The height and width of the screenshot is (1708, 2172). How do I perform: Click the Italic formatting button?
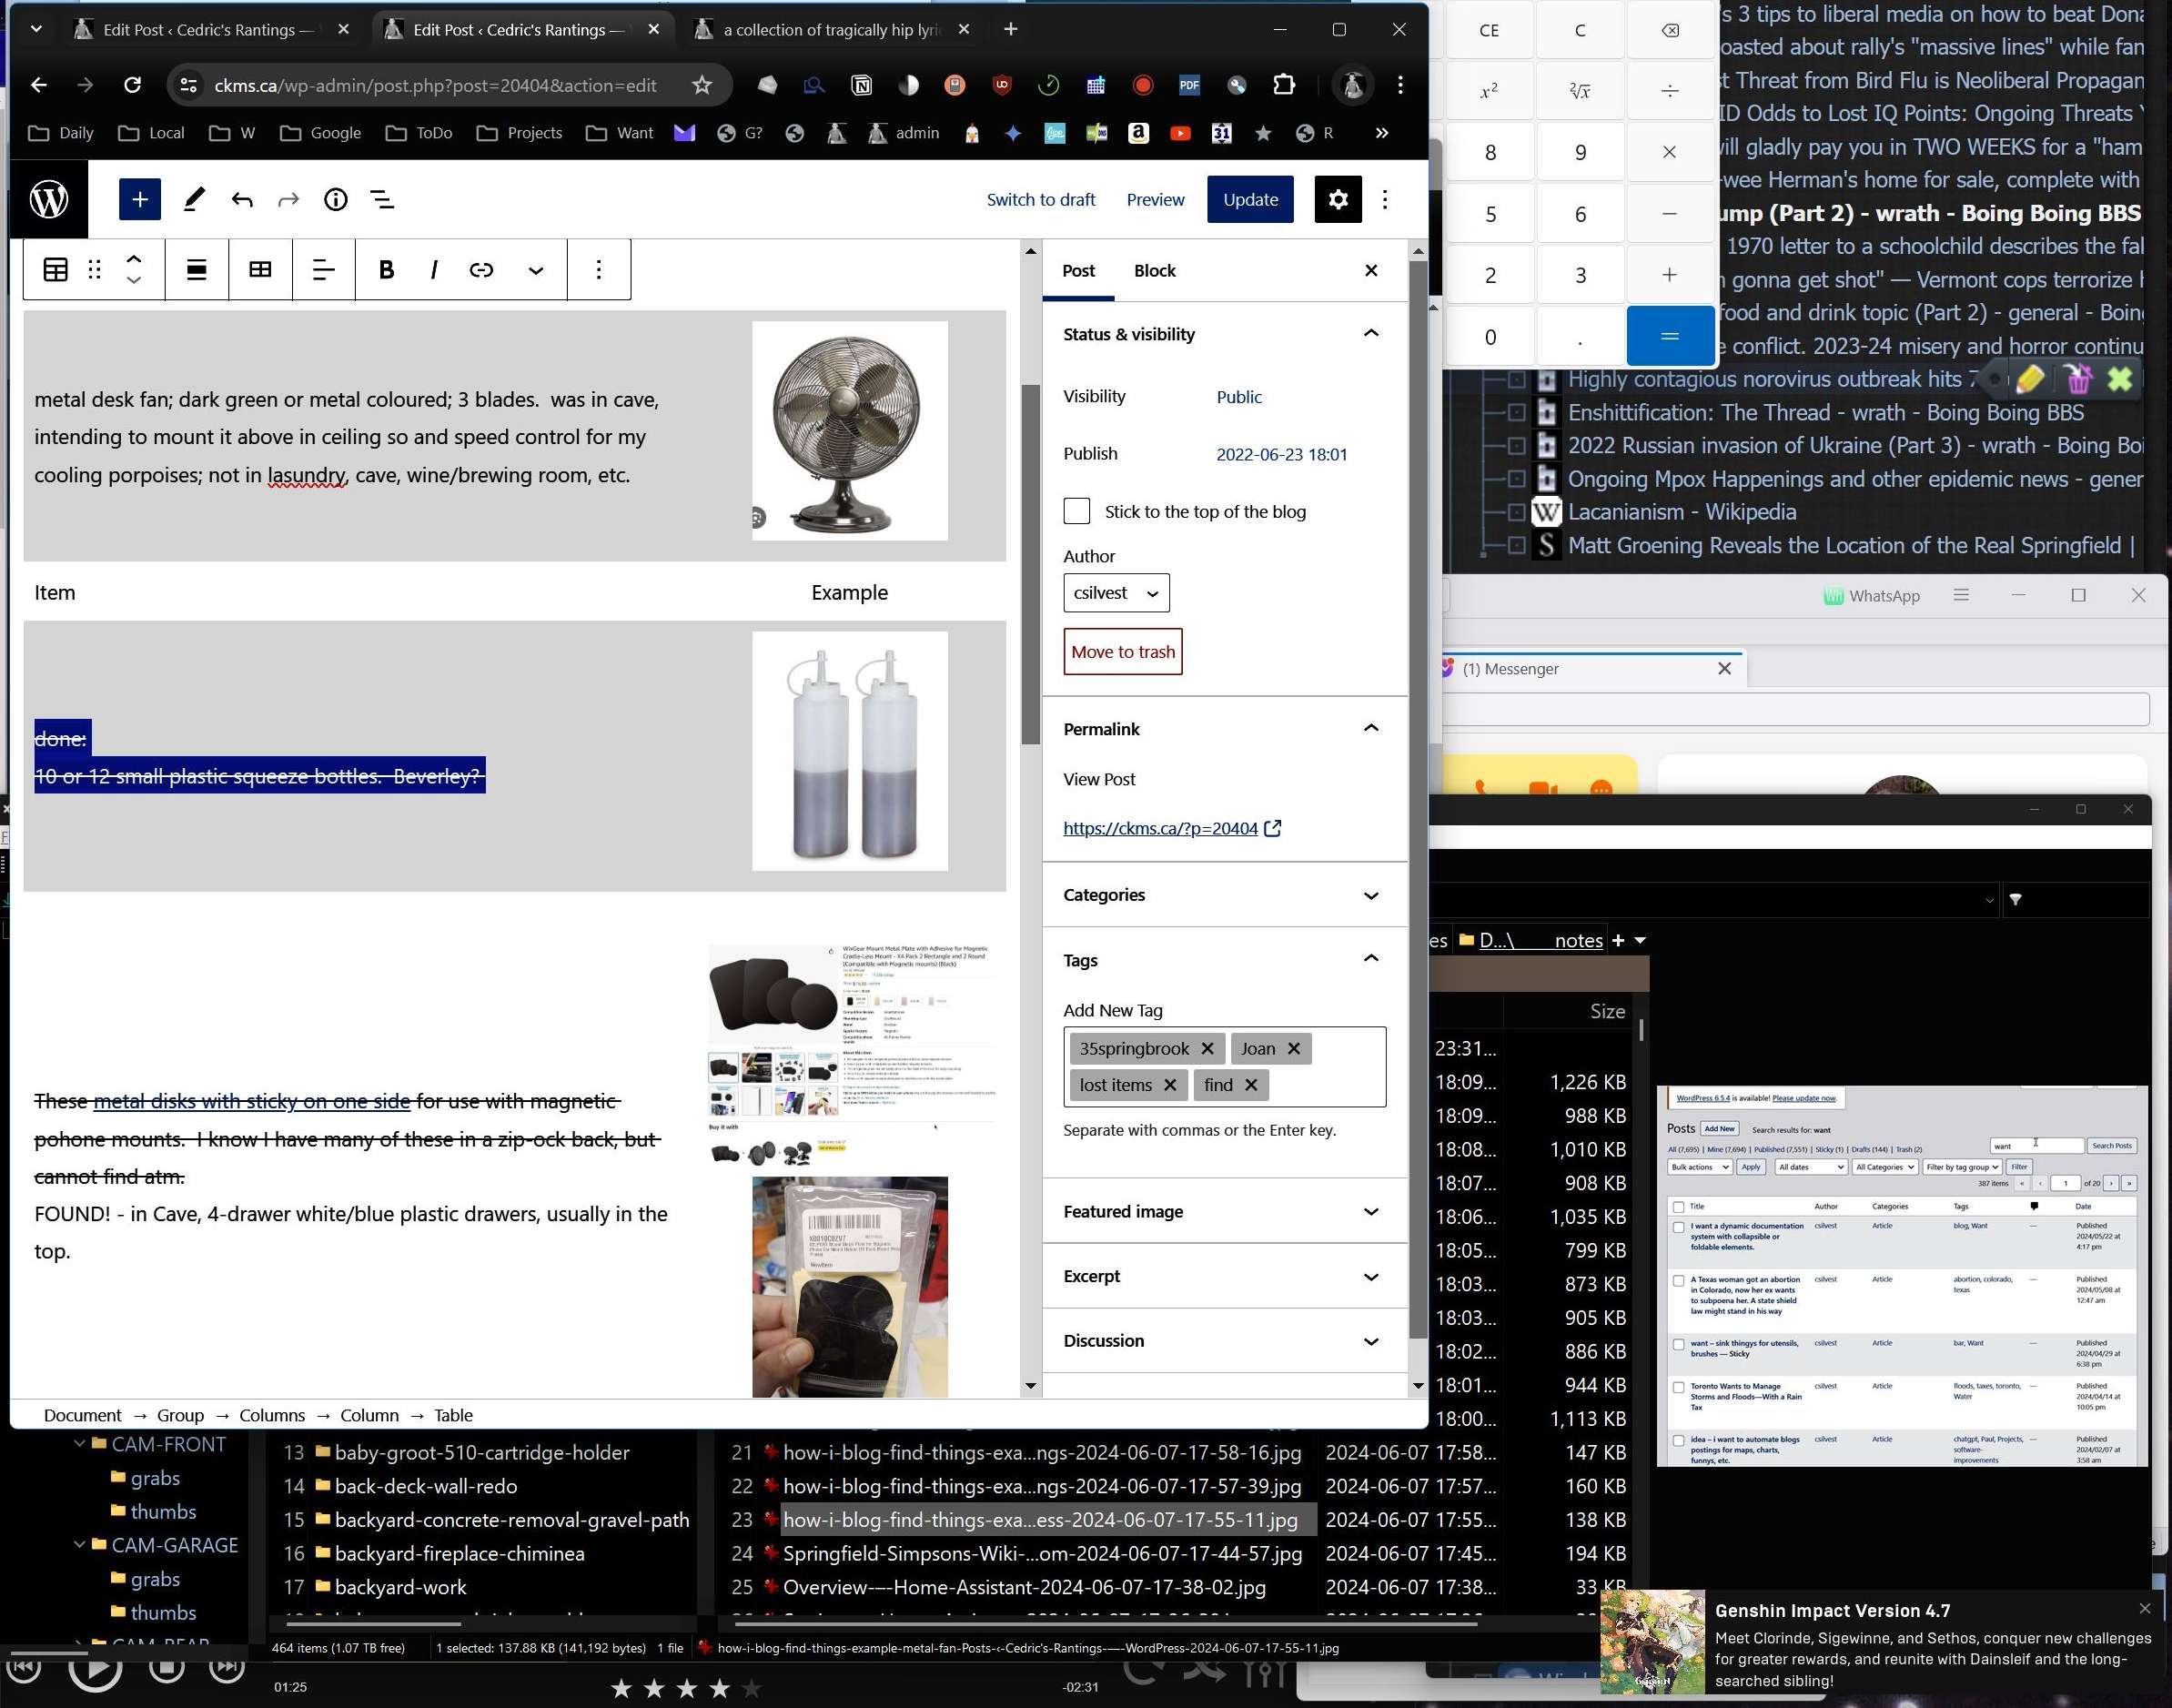click(x=433, y=269)
